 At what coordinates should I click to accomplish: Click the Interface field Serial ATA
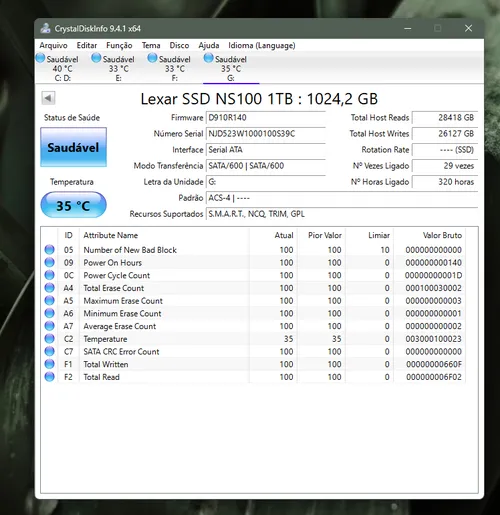pyautogui.click(x=266, y=150)
